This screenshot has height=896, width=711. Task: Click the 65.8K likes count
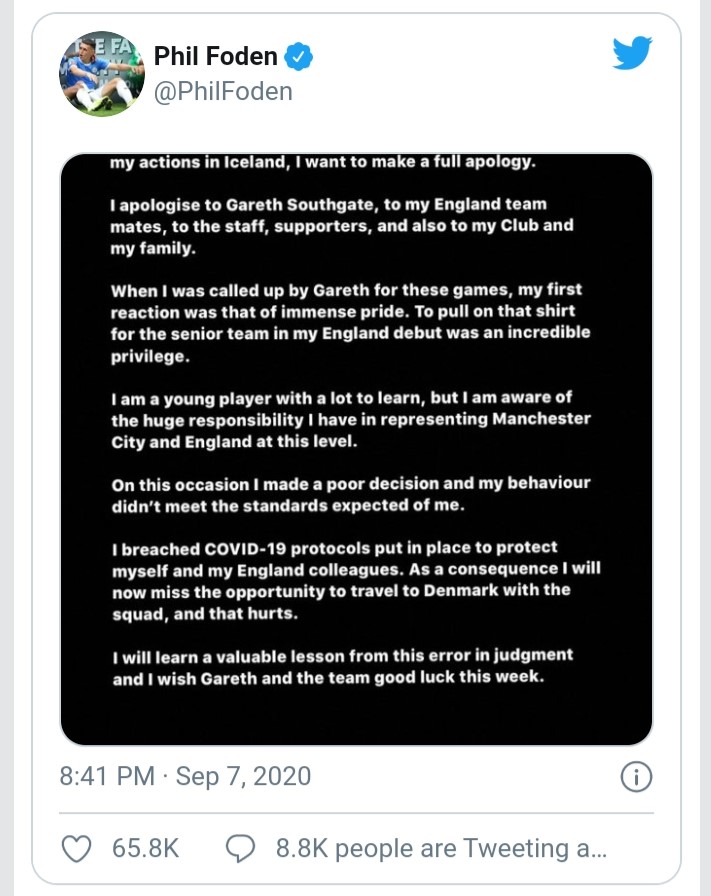[x=146, y=849]
